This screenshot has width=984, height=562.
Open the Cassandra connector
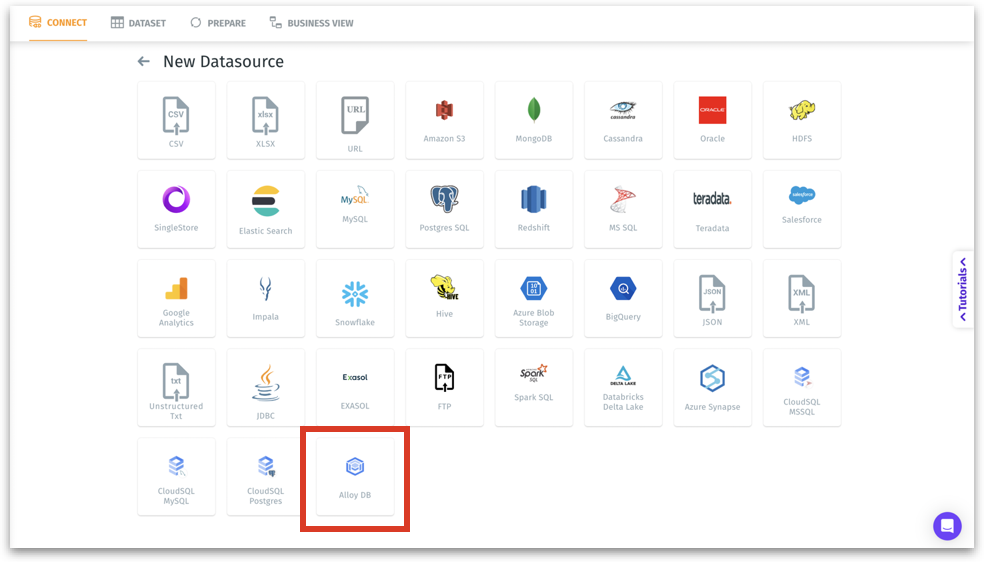623,120
